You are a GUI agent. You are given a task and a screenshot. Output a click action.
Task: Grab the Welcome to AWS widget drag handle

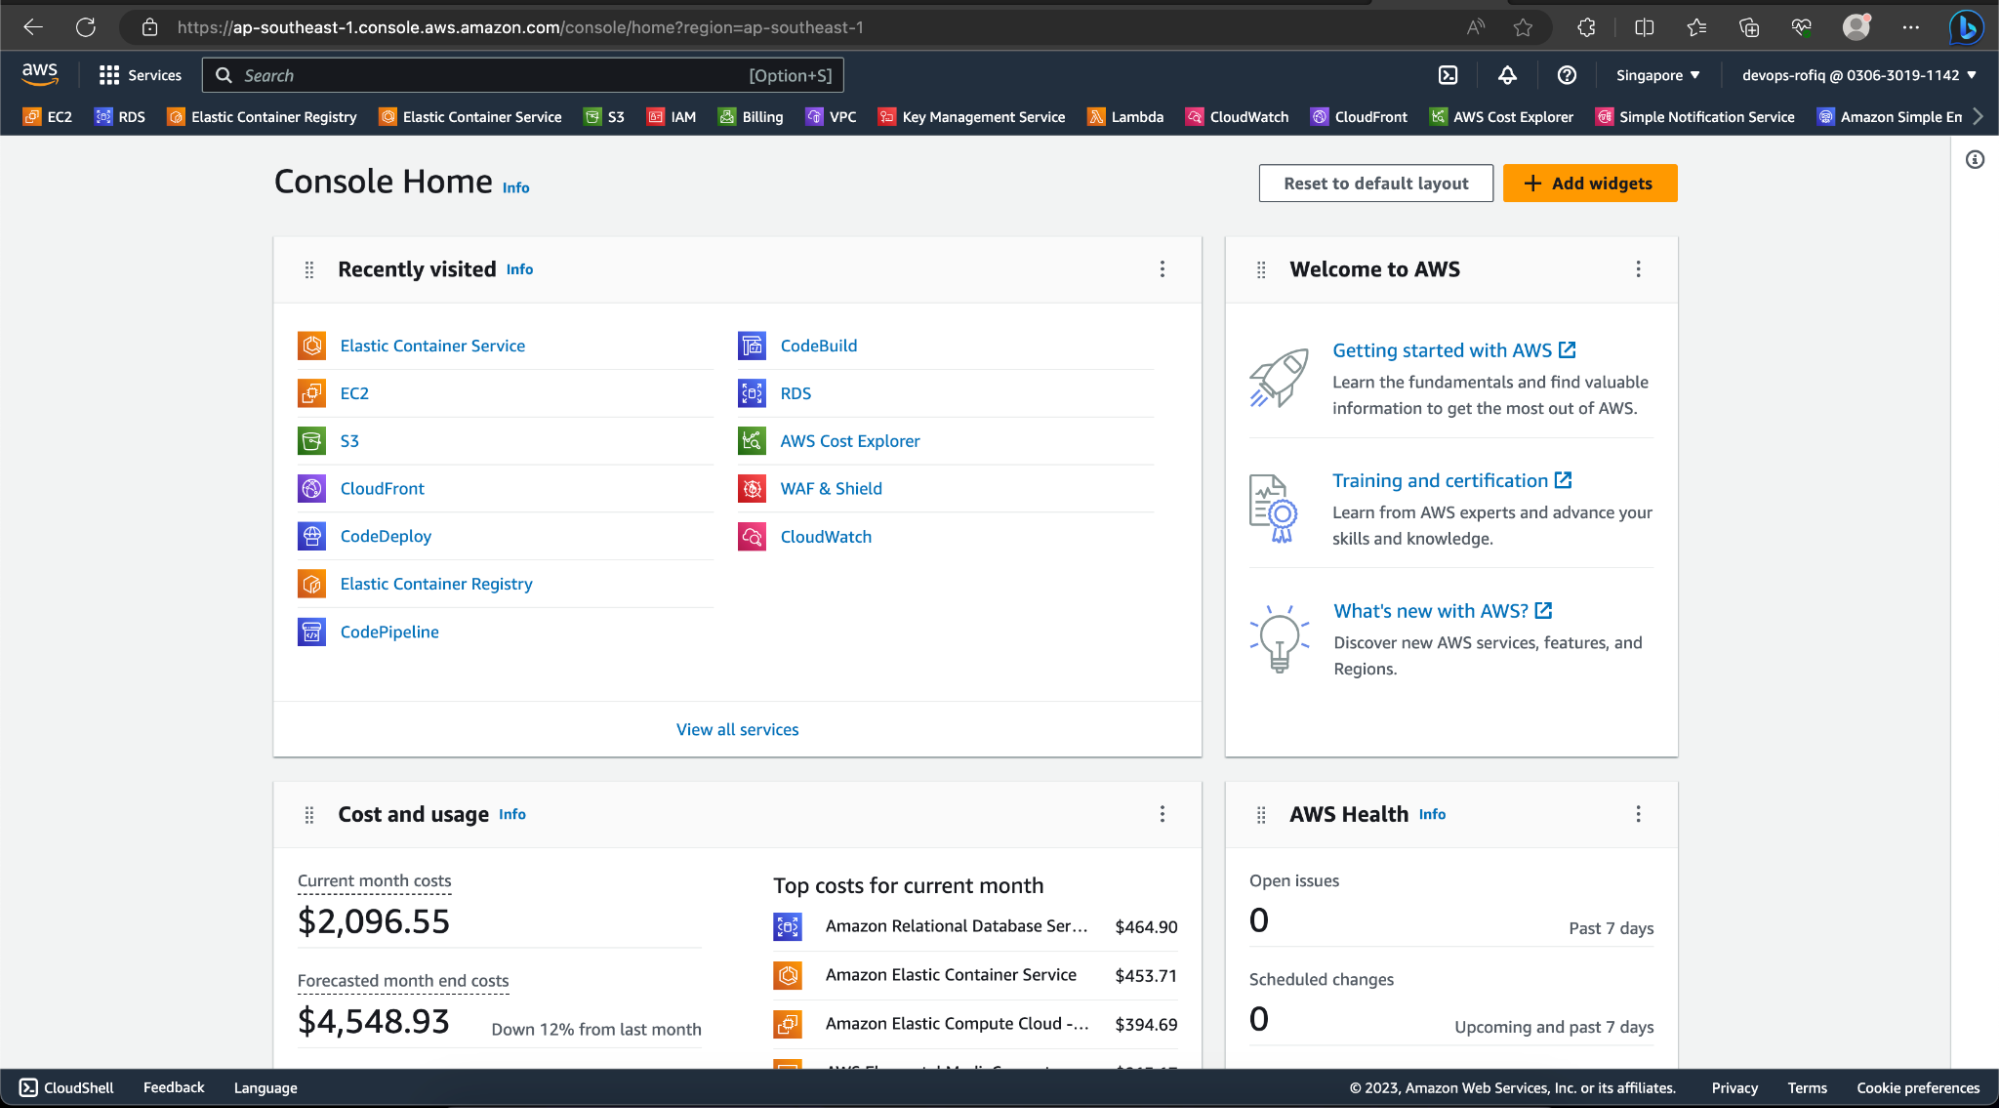tap(1261, 270)
